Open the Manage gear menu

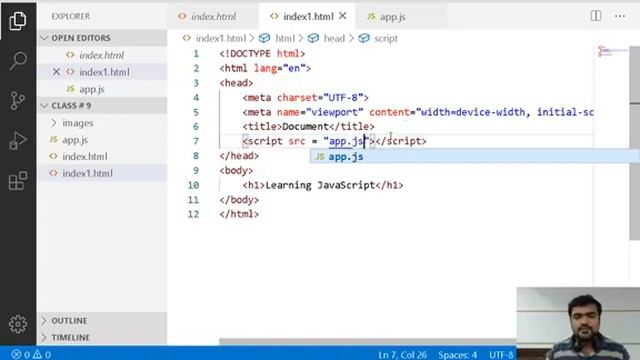coord(18,324)
